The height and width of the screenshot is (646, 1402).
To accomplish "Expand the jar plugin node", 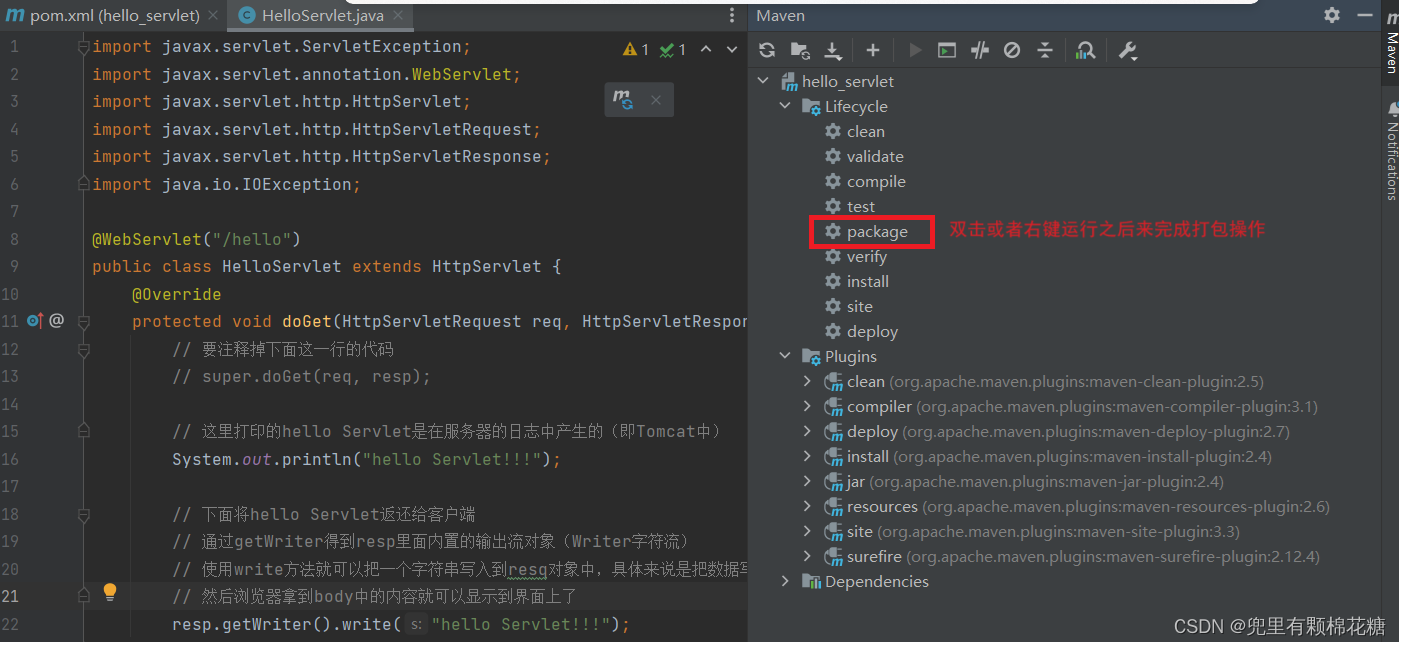I will coord(808,481).
